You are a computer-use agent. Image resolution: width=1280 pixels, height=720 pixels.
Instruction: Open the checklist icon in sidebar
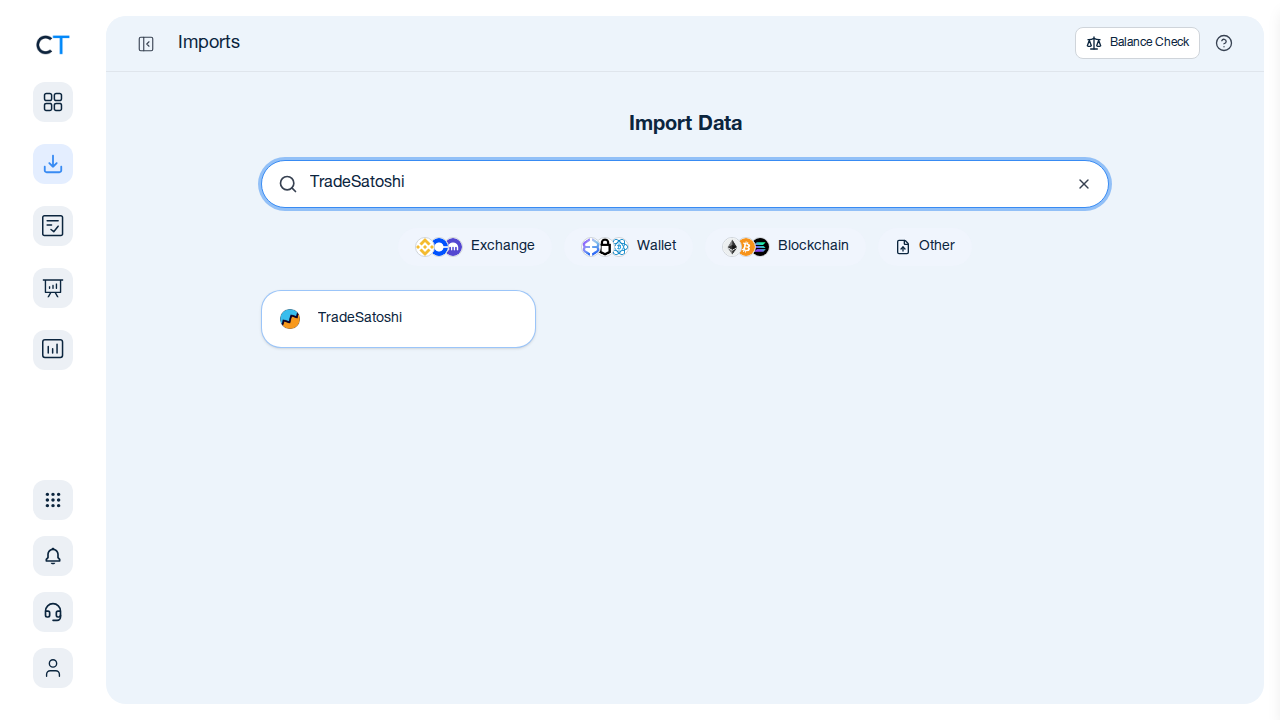point(53,226)
